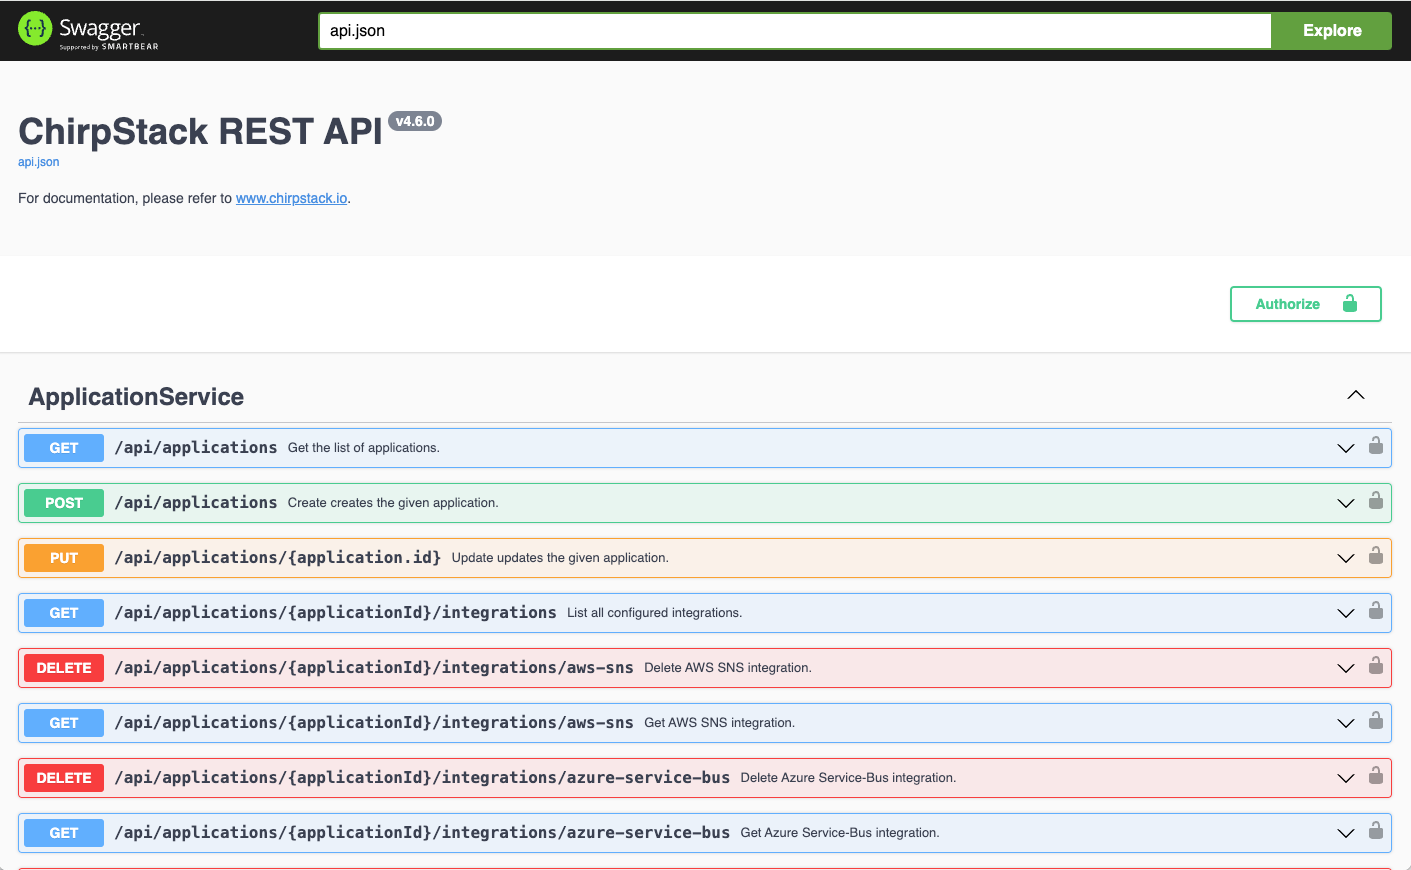Image resolution: width=1411 pixels, height=870 pixels.
Task: Expand List all configured integrations chevron
Action: pyautogui.click(x=1346, y=613)
